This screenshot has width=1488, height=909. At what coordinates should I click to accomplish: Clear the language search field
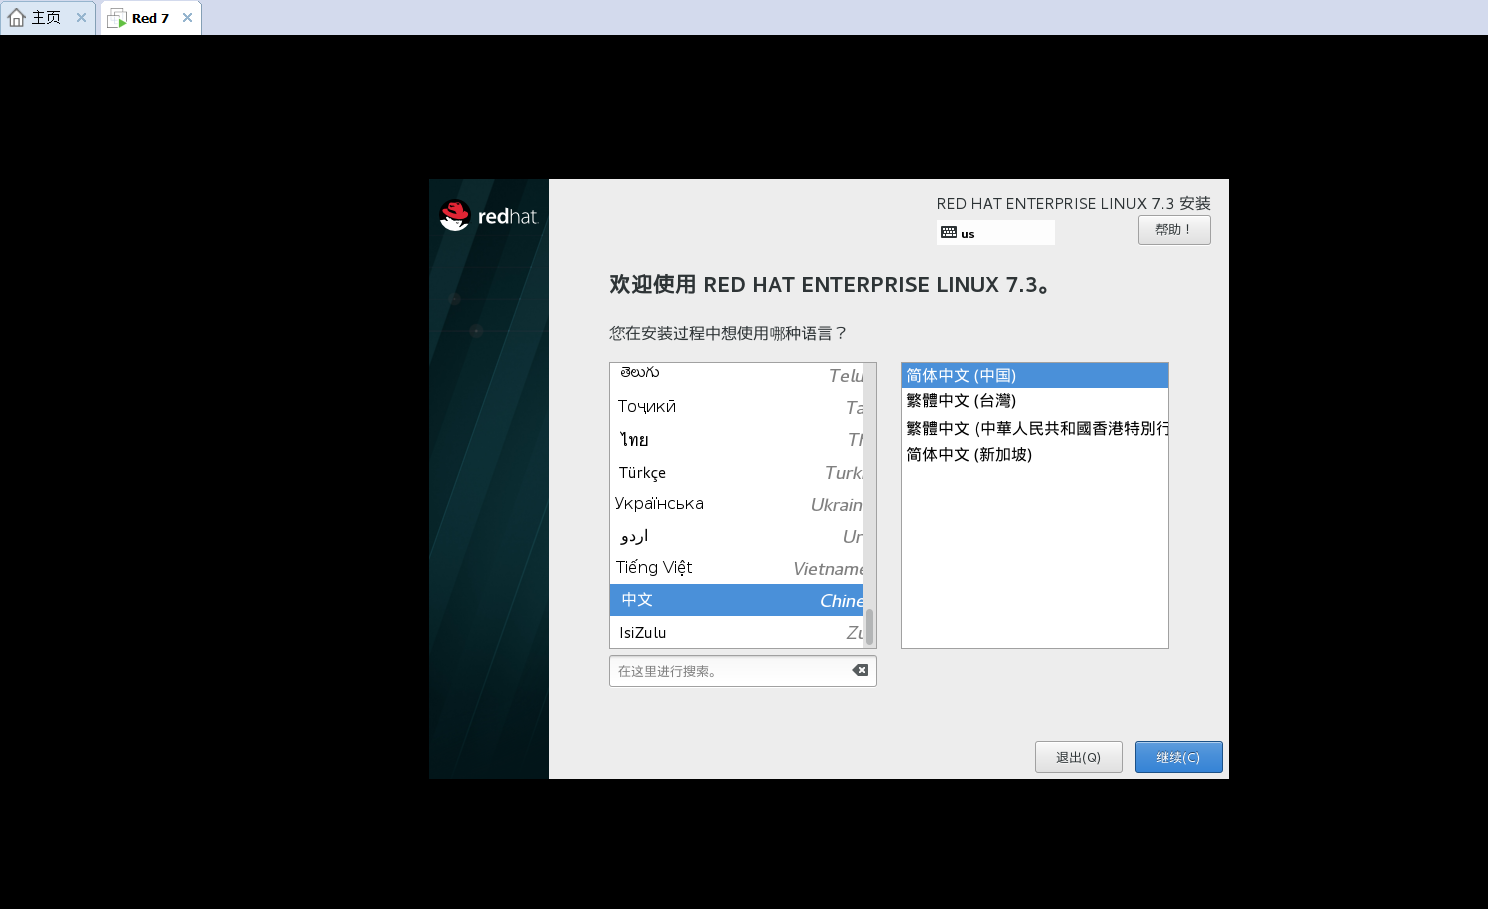tap(860, 670)
